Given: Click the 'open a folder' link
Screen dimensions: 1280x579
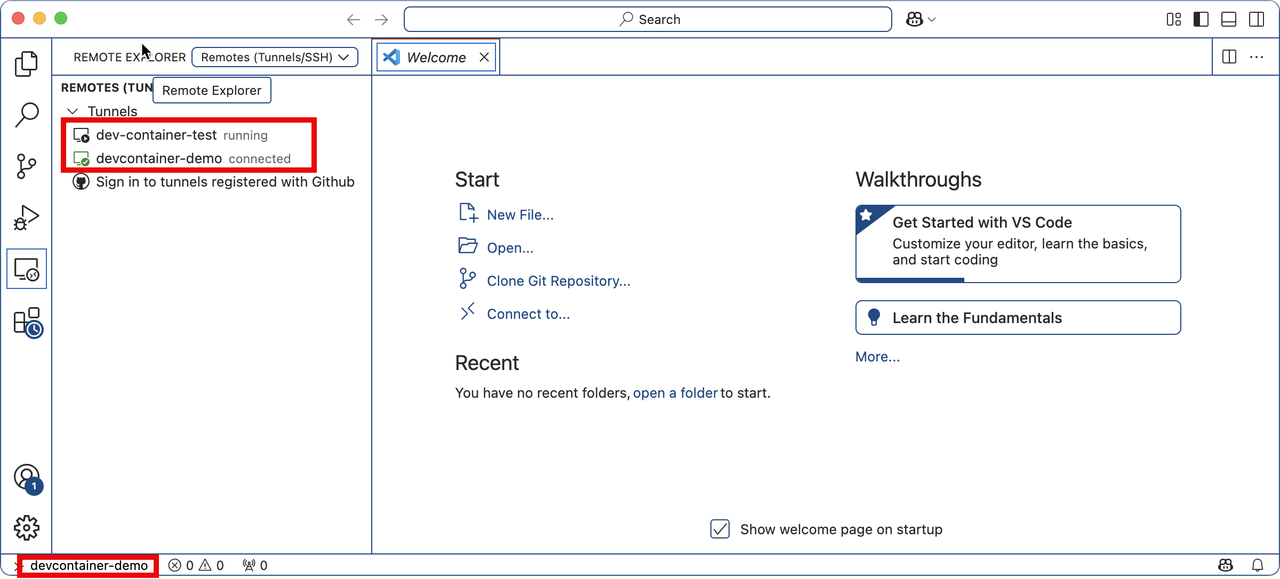Looking at the screenshot, I should [x=676, y=393].
